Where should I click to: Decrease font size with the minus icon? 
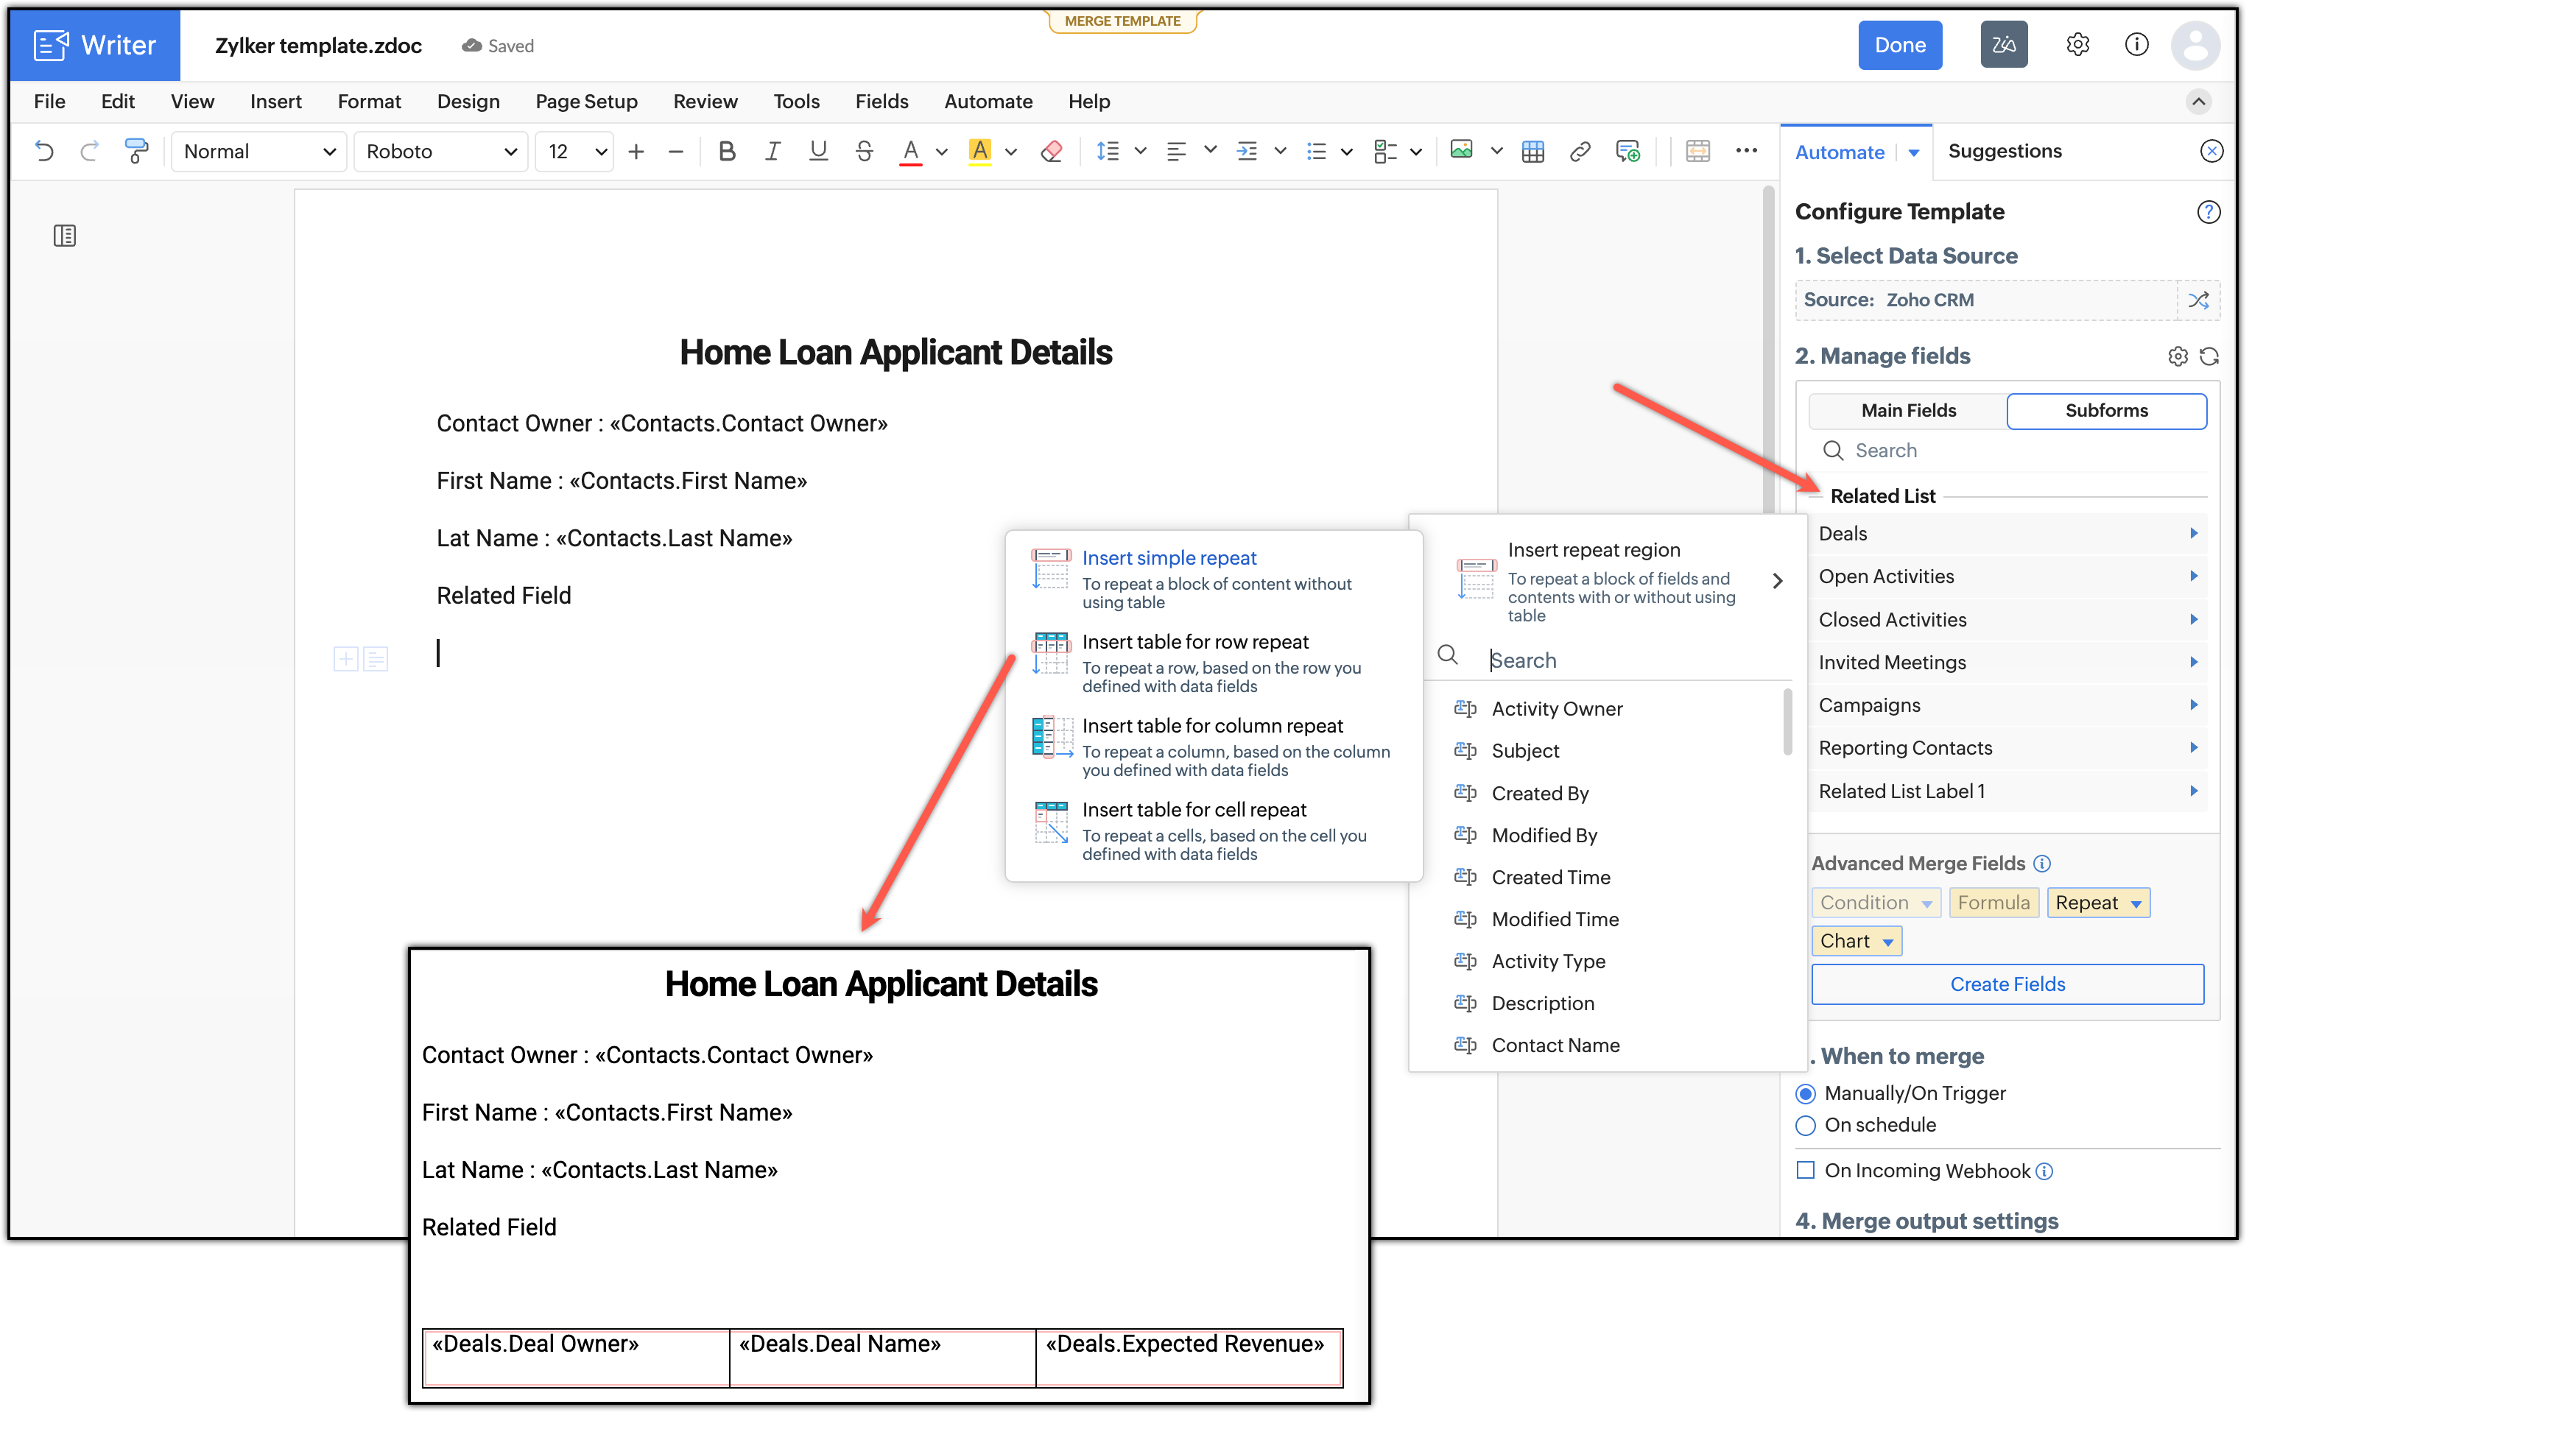tap(676, 151)
